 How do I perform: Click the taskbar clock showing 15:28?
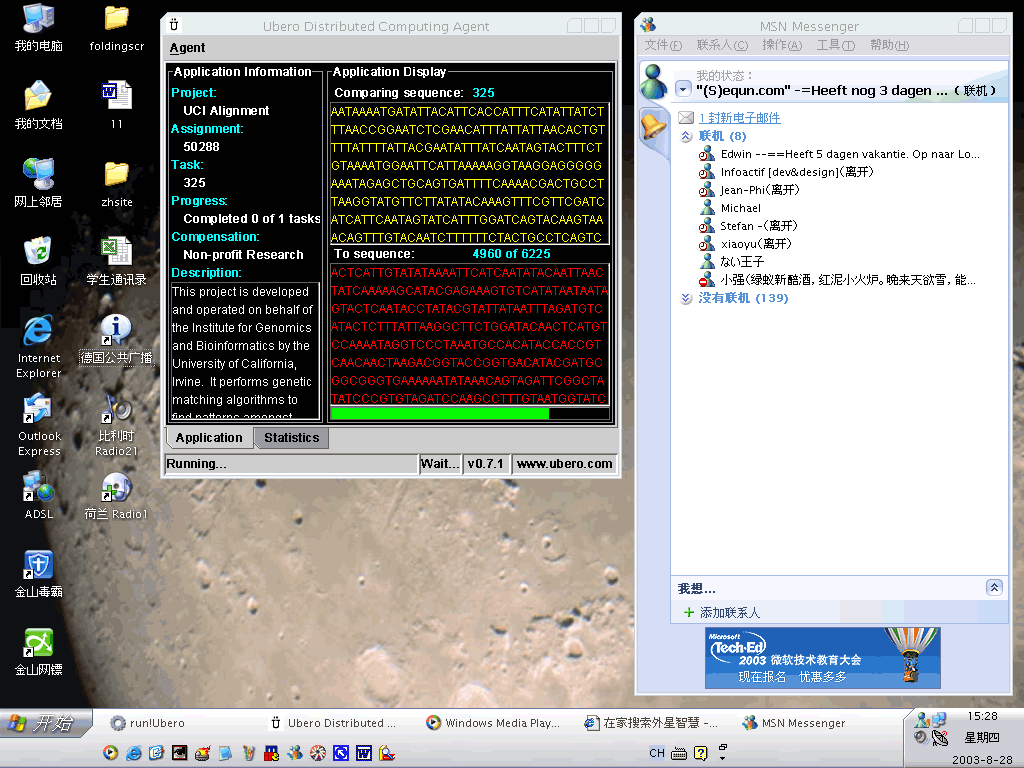pos(982,716)
